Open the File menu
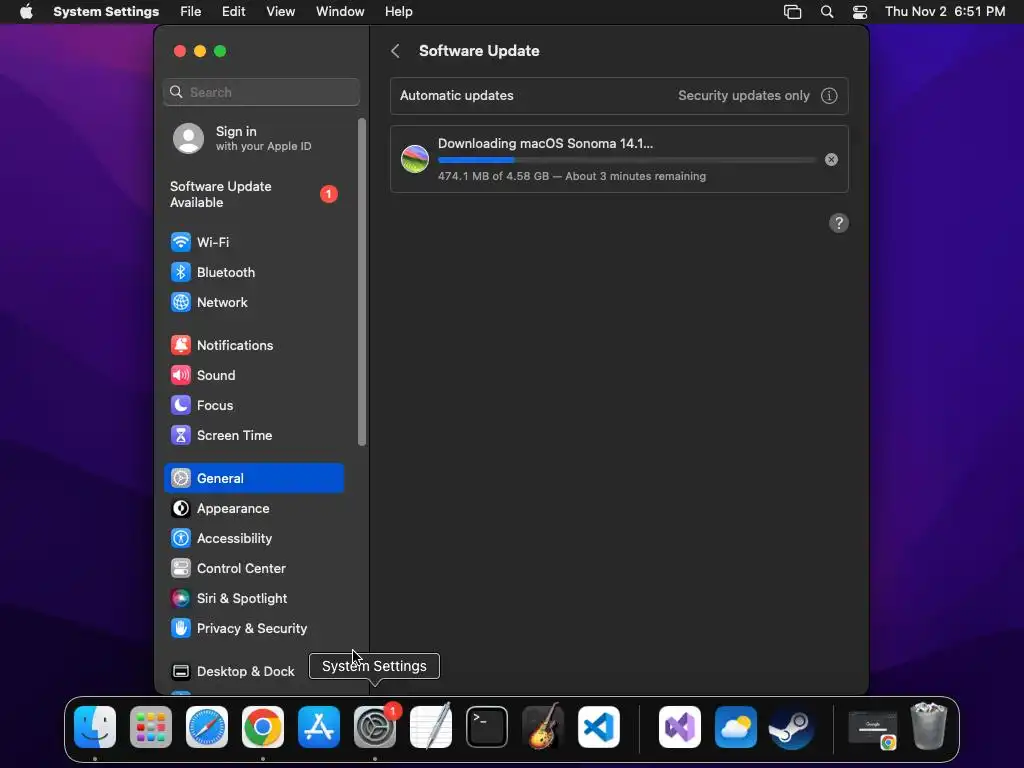The height and width of the screenshot is (768, 1024). (191, 11)
